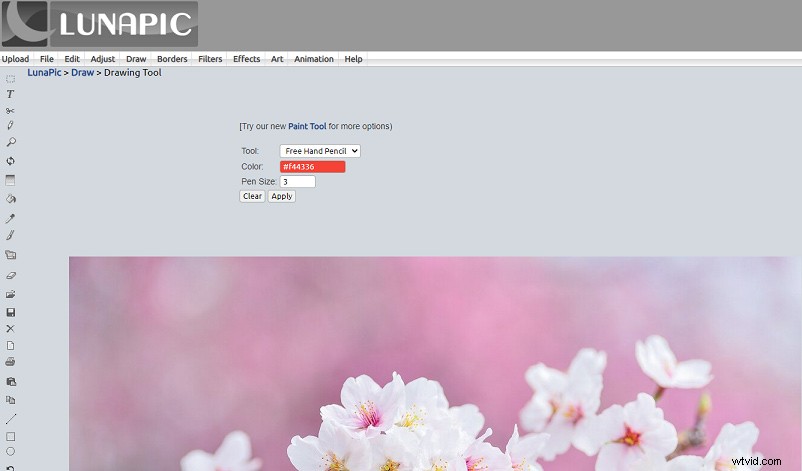This screenshot has height=471, width=802.
Task: Select the paint bucket fill tool
Action: click(x=10, y=199)
